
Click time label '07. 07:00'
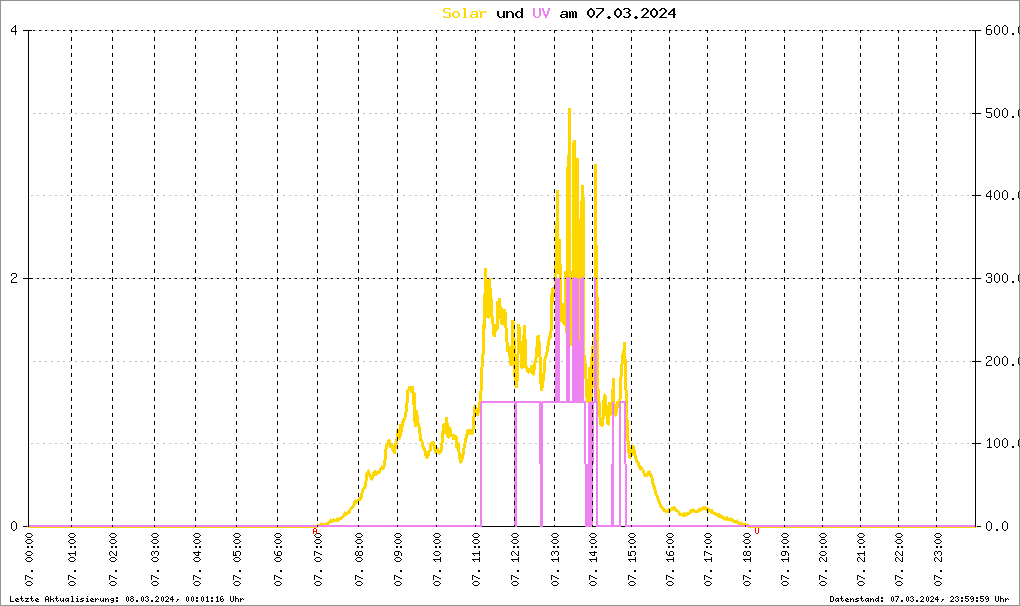pyautogui.click(x=318, y=559)
